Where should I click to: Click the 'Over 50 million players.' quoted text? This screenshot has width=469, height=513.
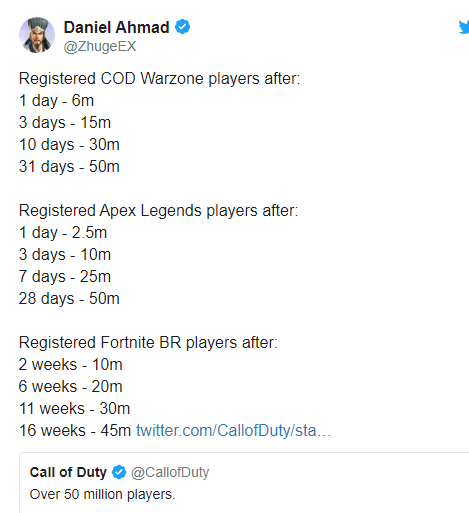102,494
